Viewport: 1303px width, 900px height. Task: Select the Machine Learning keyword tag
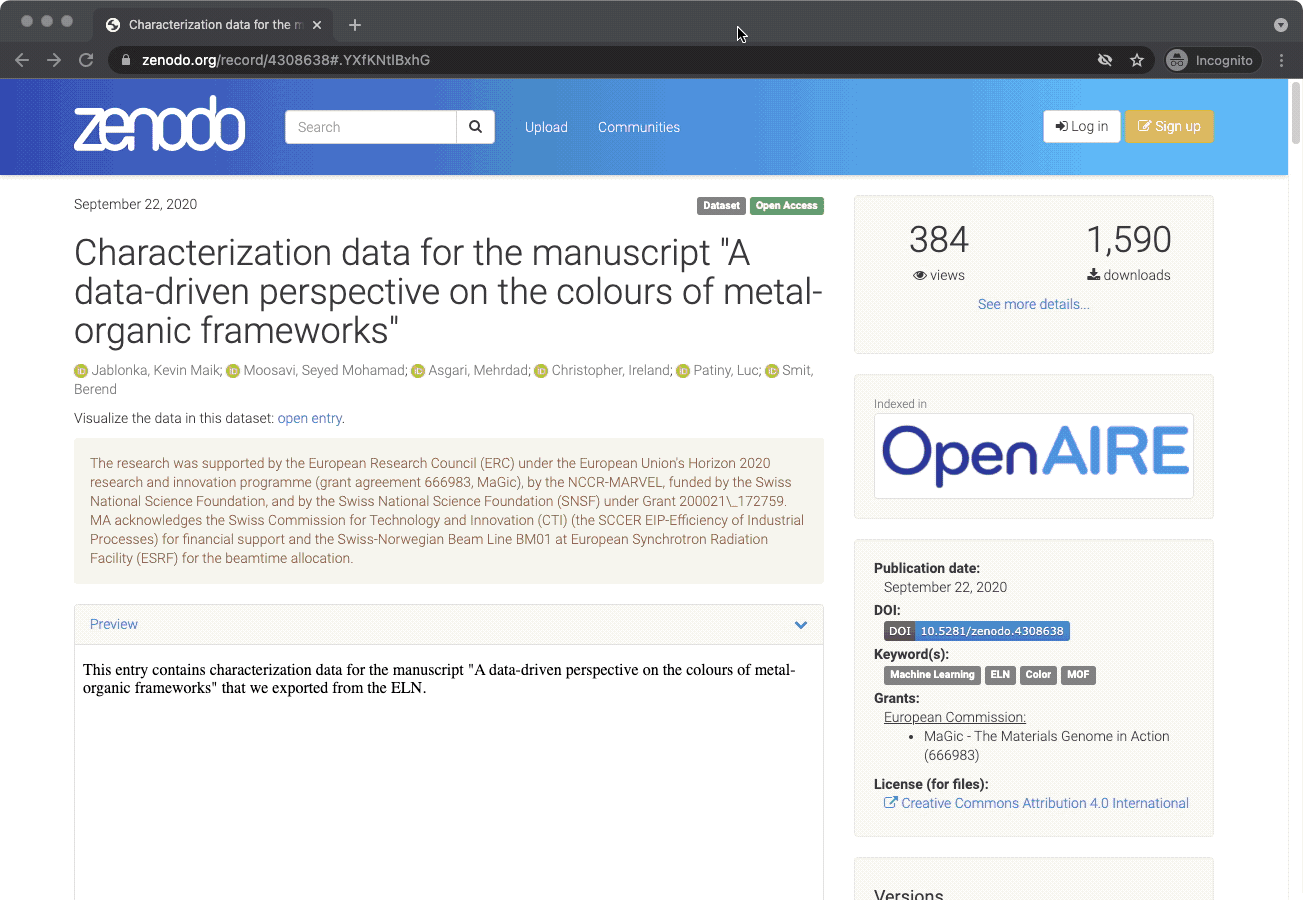pyautogui.click(x=932, y=675)
